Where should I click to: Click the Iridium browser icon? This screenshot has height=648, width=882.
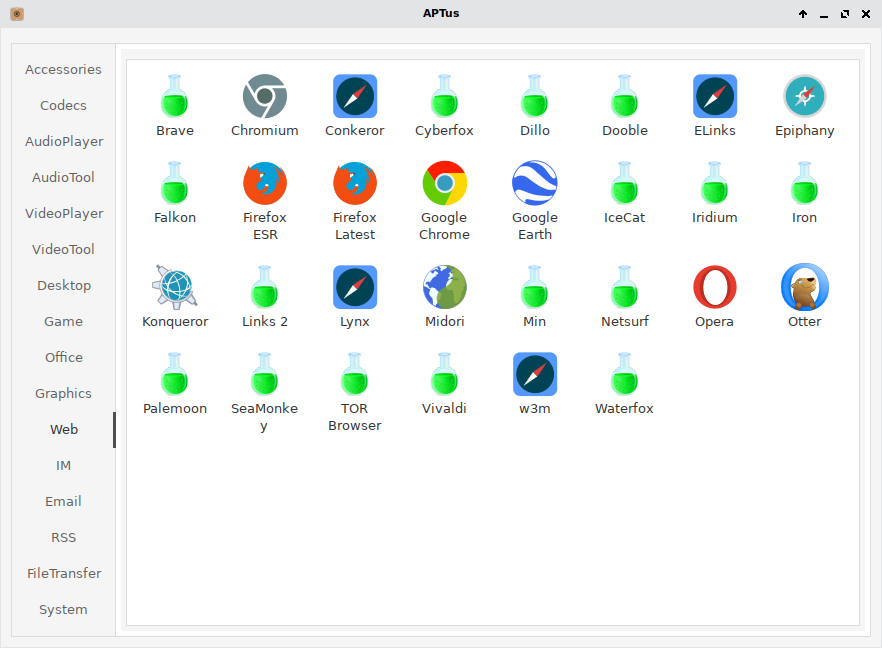coord(715,183)
